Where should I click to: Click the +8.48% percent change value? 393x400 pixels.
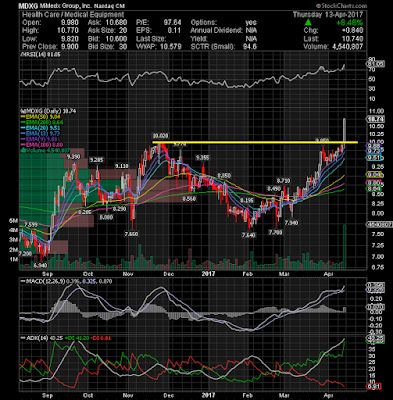coord(349,23)
